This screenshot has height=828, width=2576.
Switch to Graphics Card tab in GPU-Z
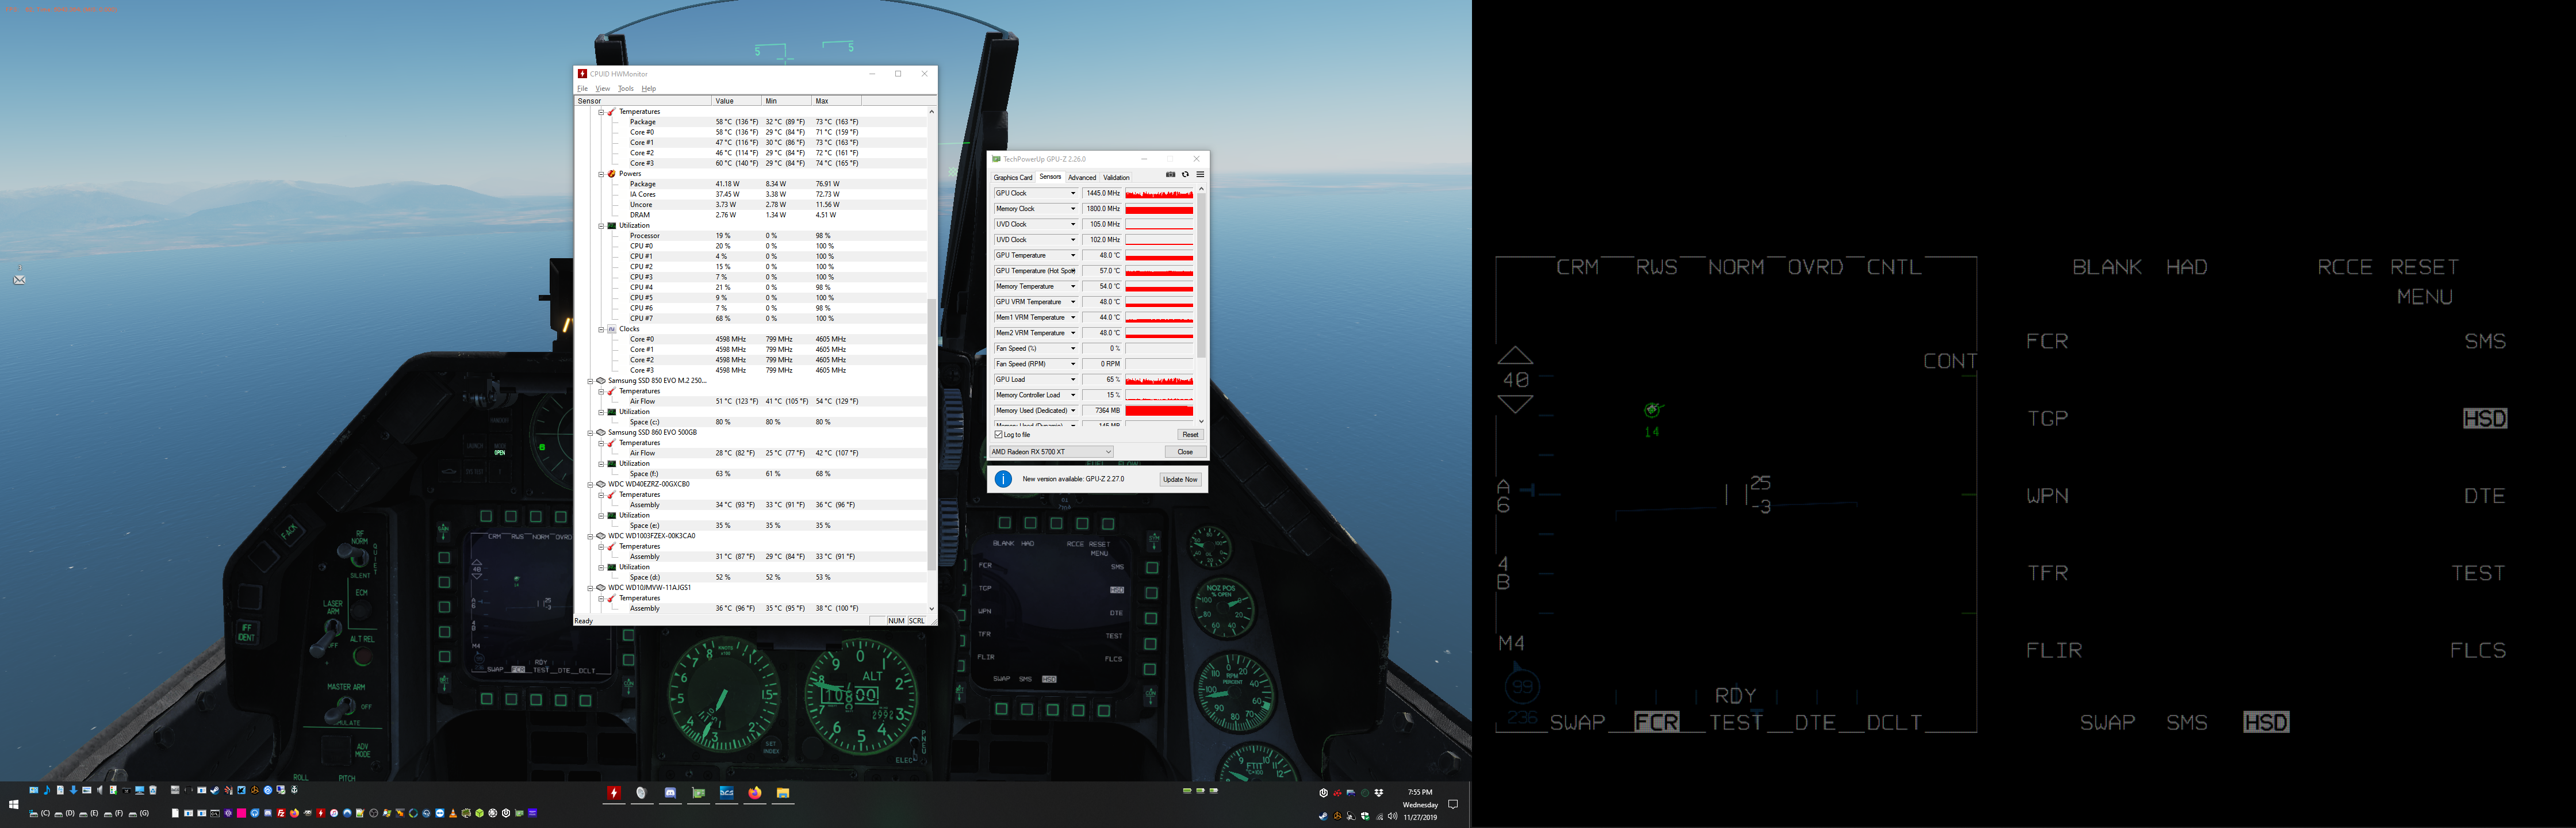tap(1013, 178)
